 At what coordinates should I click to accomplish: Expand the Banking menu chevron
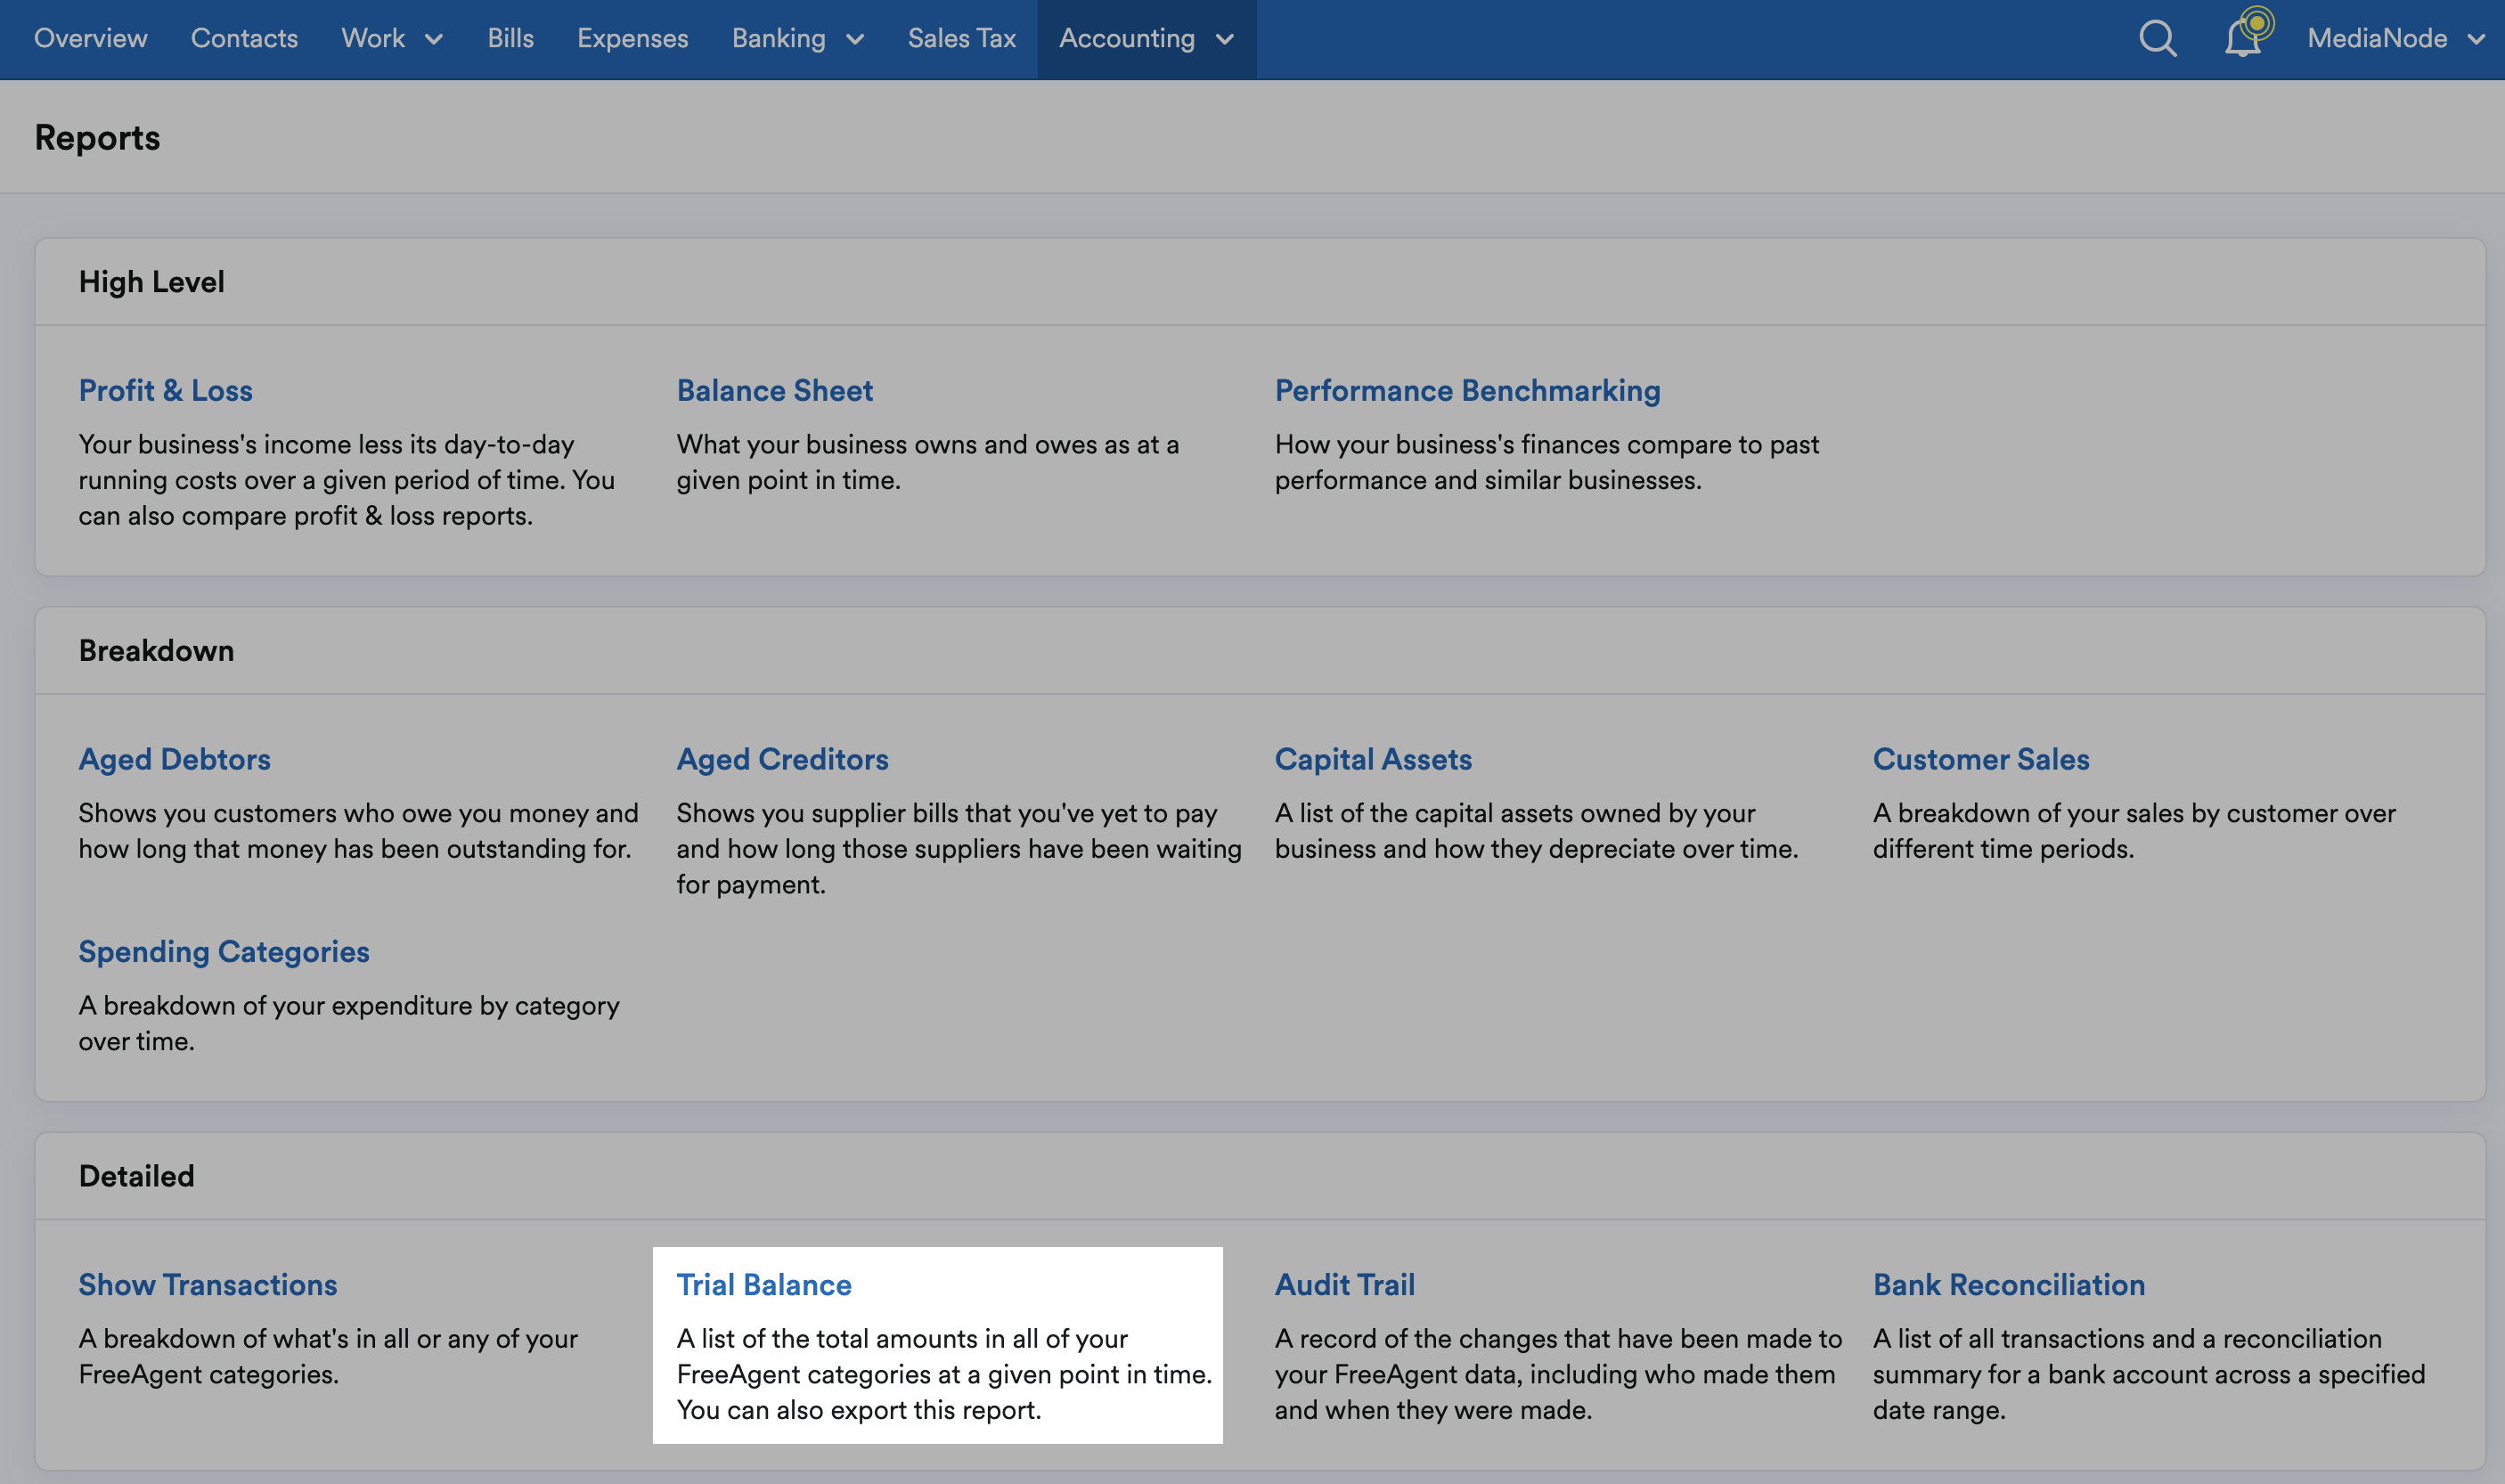[854, 39]
